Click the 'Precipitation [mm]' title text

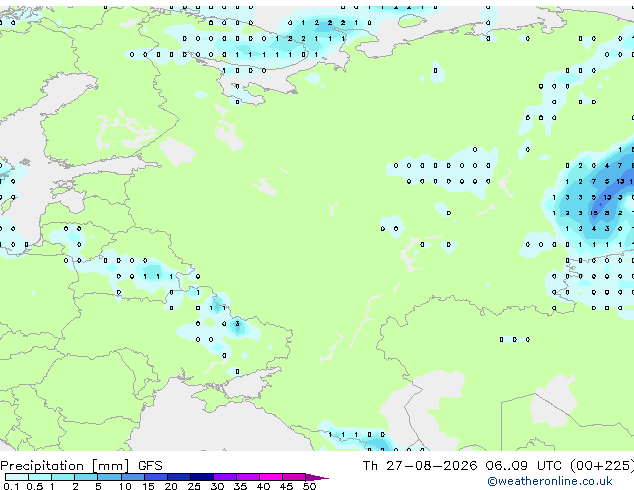(x=65, y=466)
